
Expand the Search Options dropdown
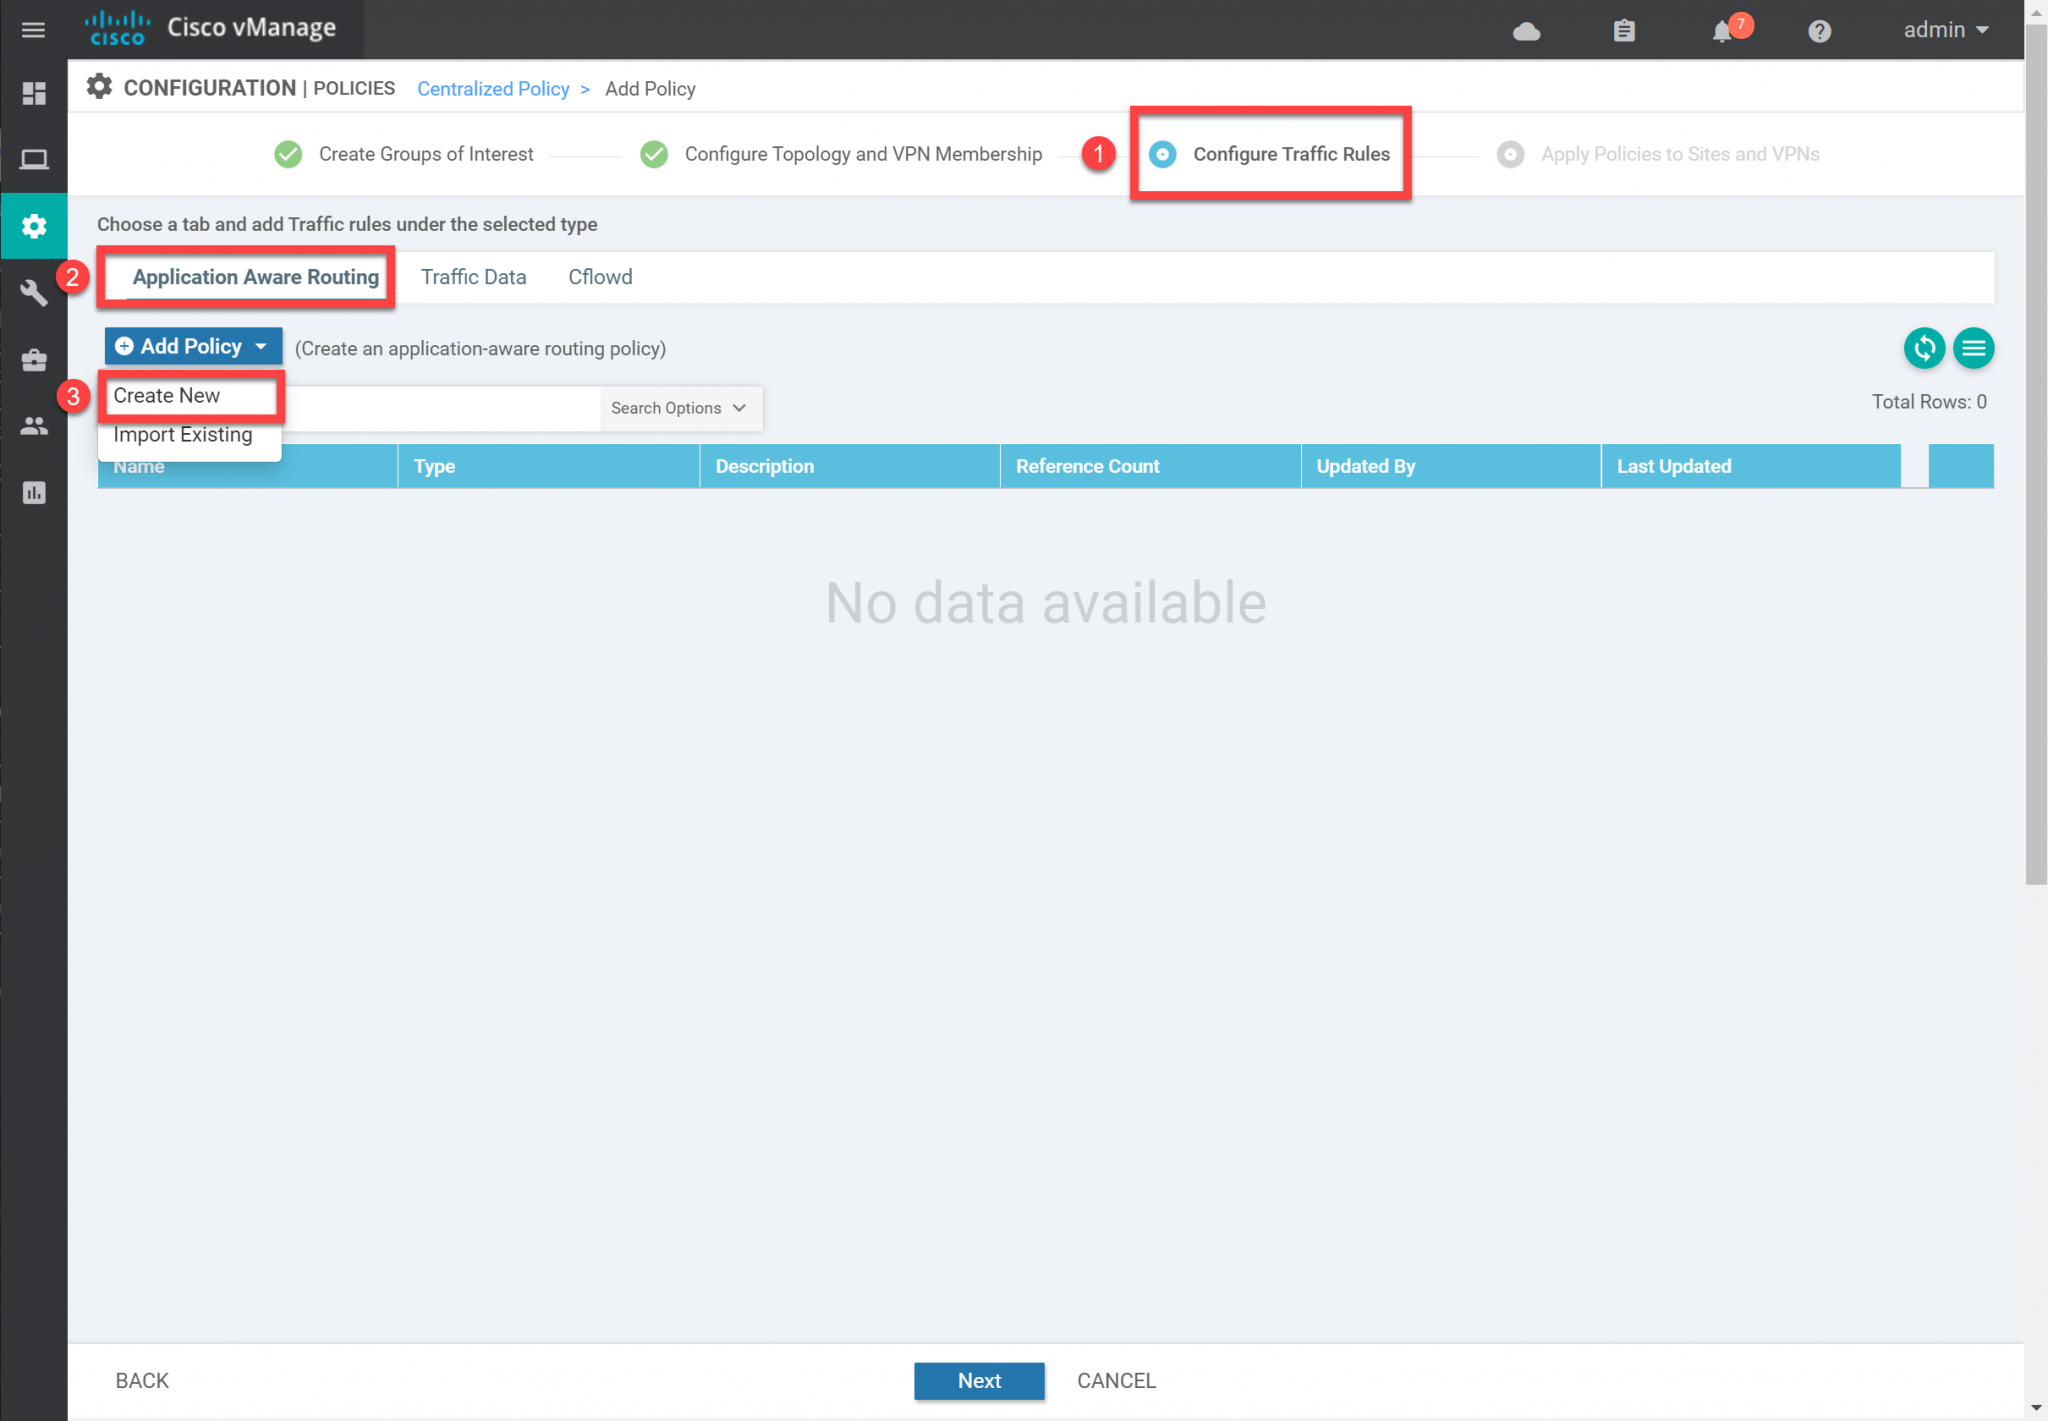[681, 408]
